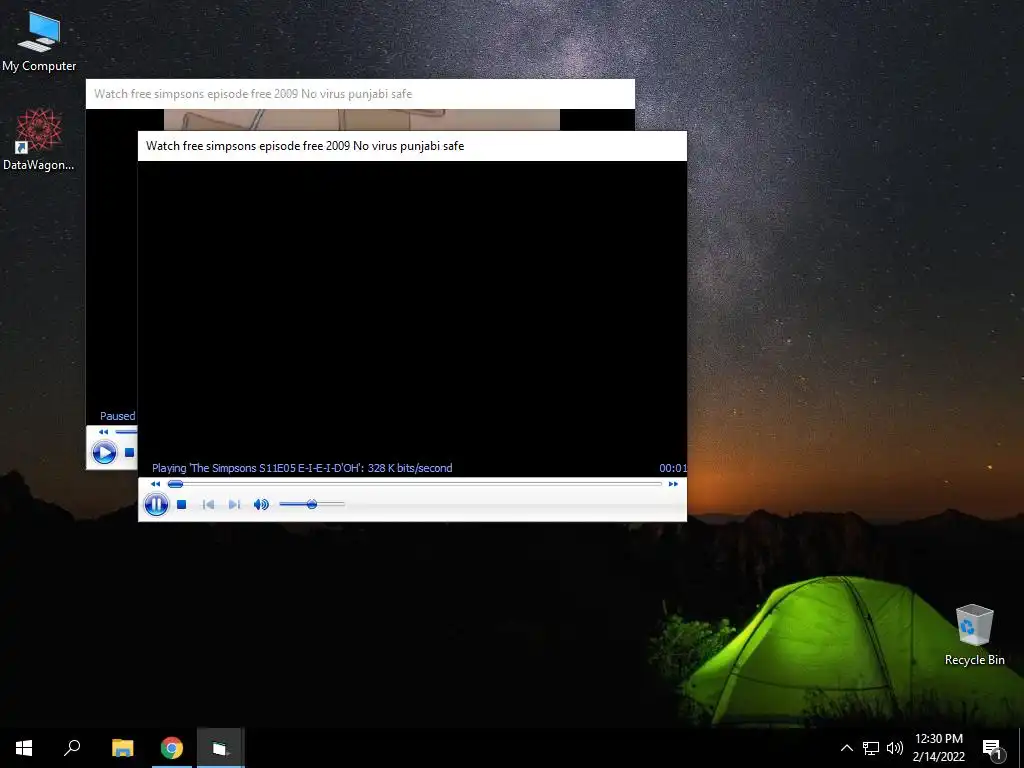1024x768 pixels.
Task: Open taskbar Search magnifier
Action: (72, 748)
